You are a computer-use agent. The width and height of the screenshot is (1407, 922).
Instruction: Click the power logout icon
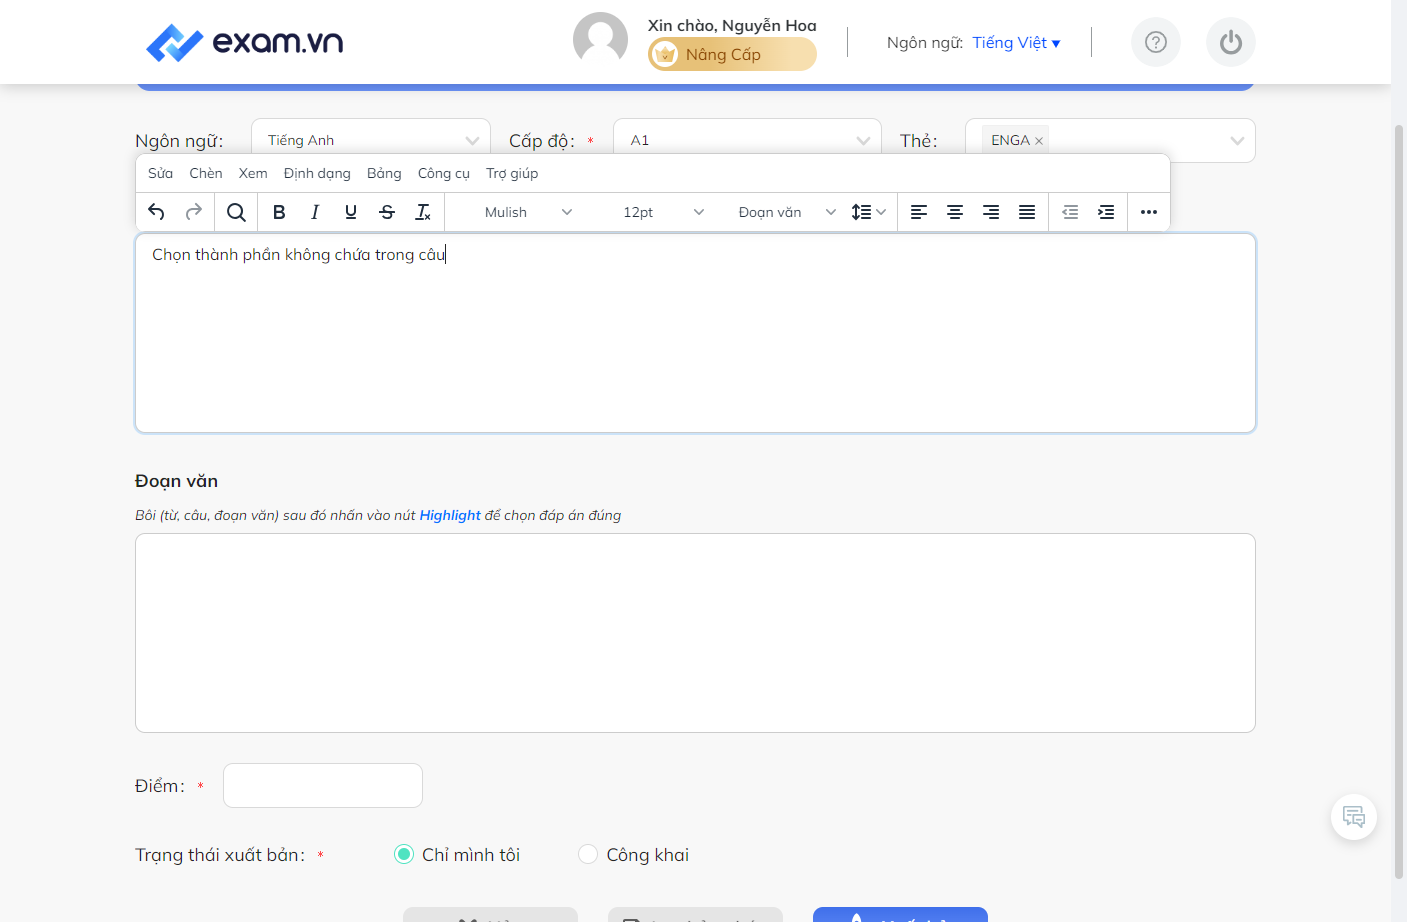coord(1231,42)
